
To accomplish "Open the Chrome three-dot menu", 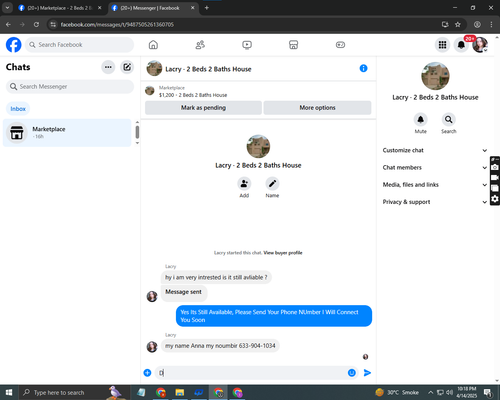I will 491,24.
